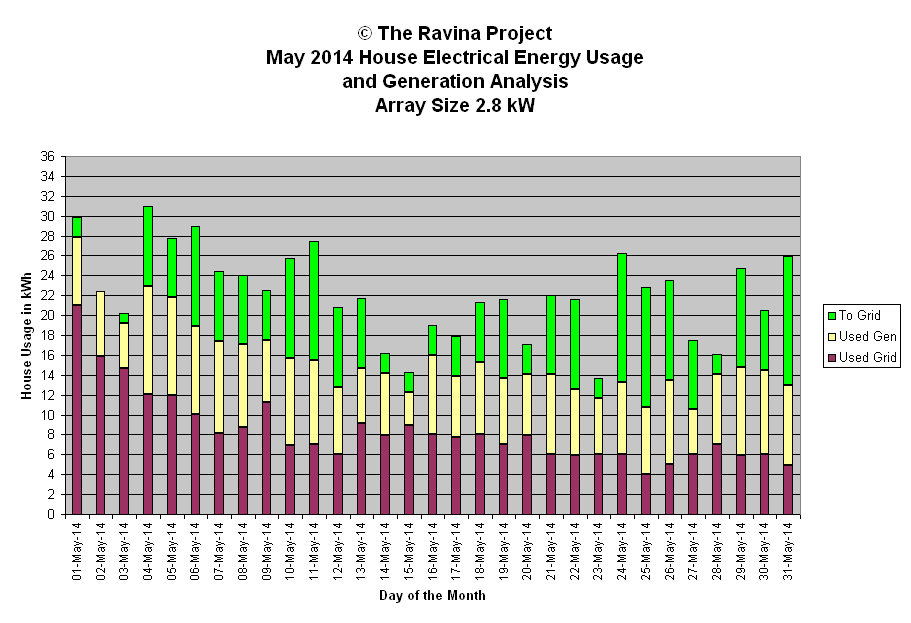Click the 25-May-14 date label
Image resolution: width=911 pixels, height=623 pixels.
point(645,551)
